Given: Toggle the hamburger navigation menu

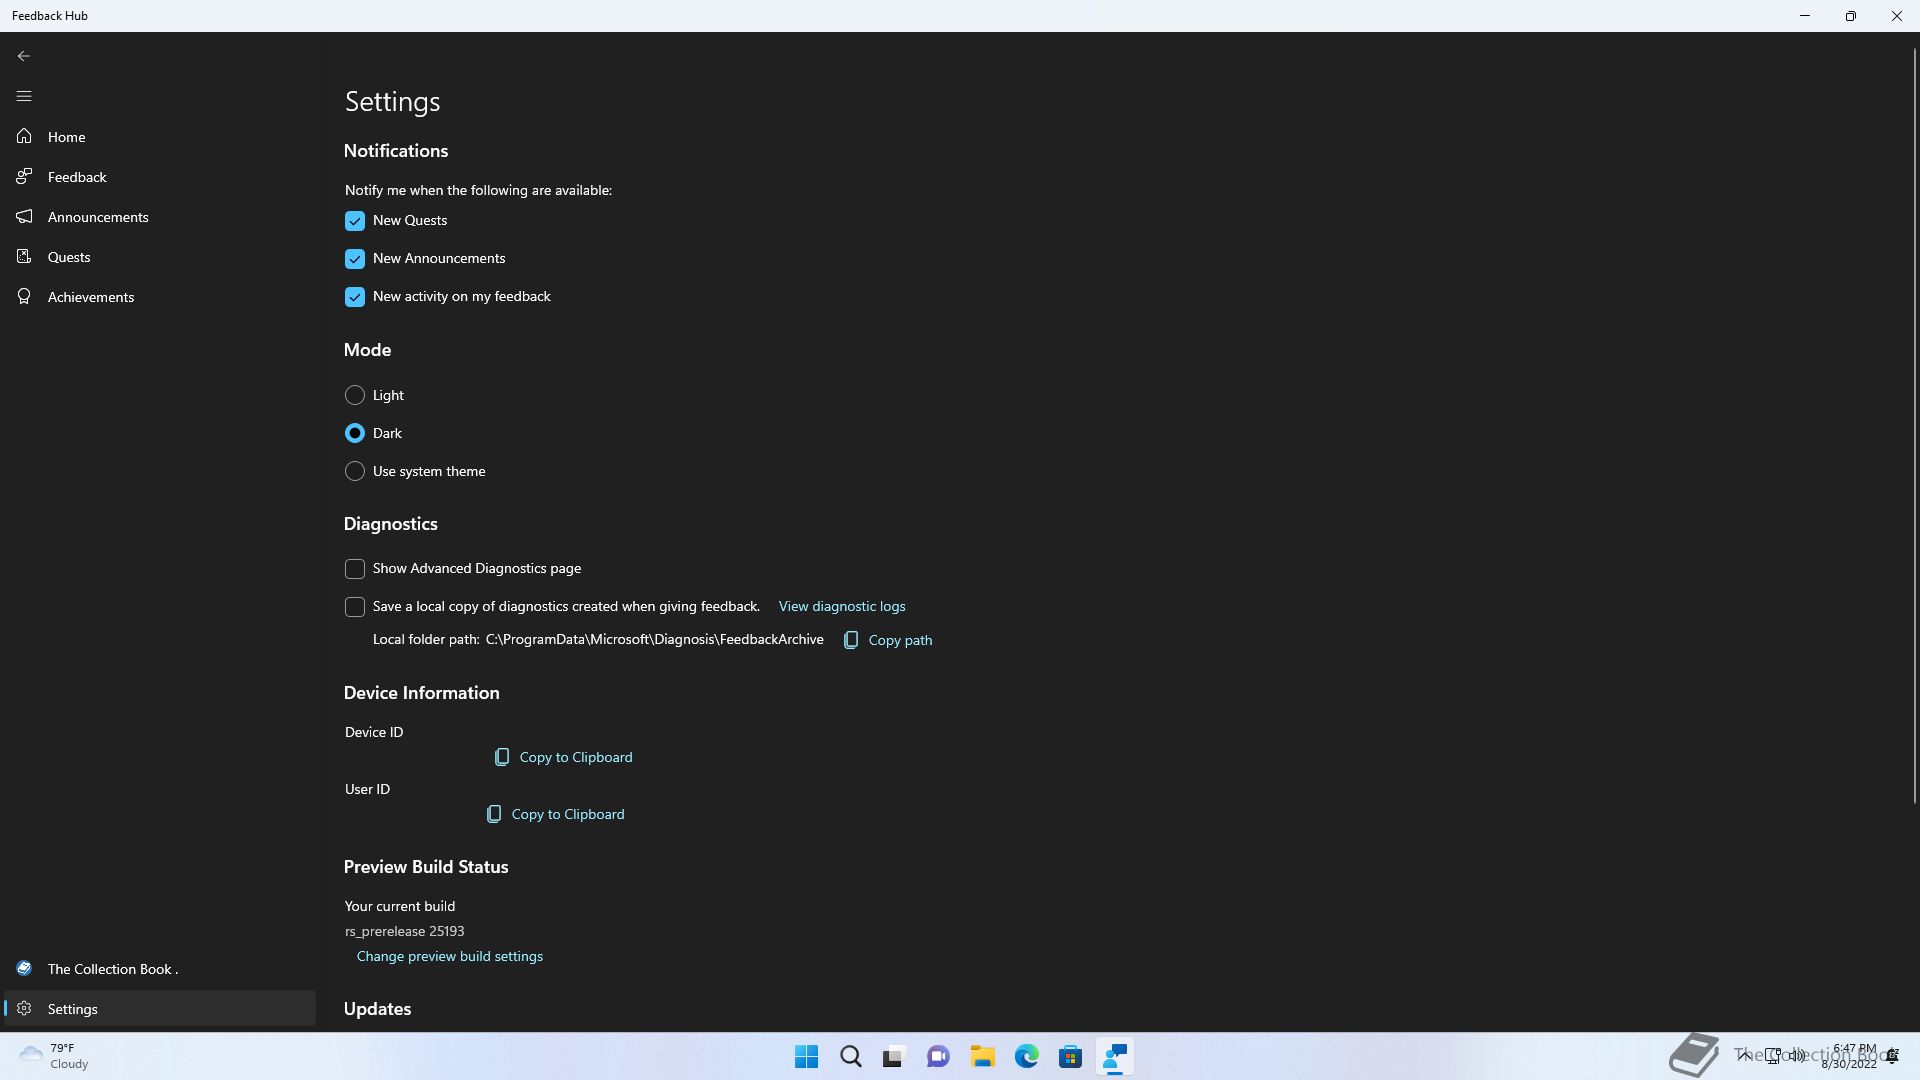Looking at the screenshot, I should (24, 96).
